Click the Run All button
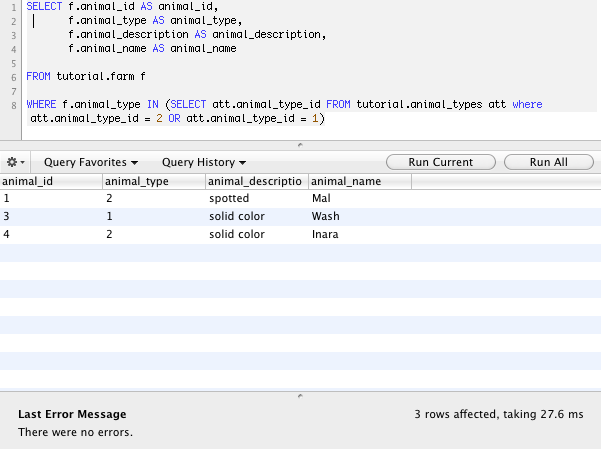 548,162
